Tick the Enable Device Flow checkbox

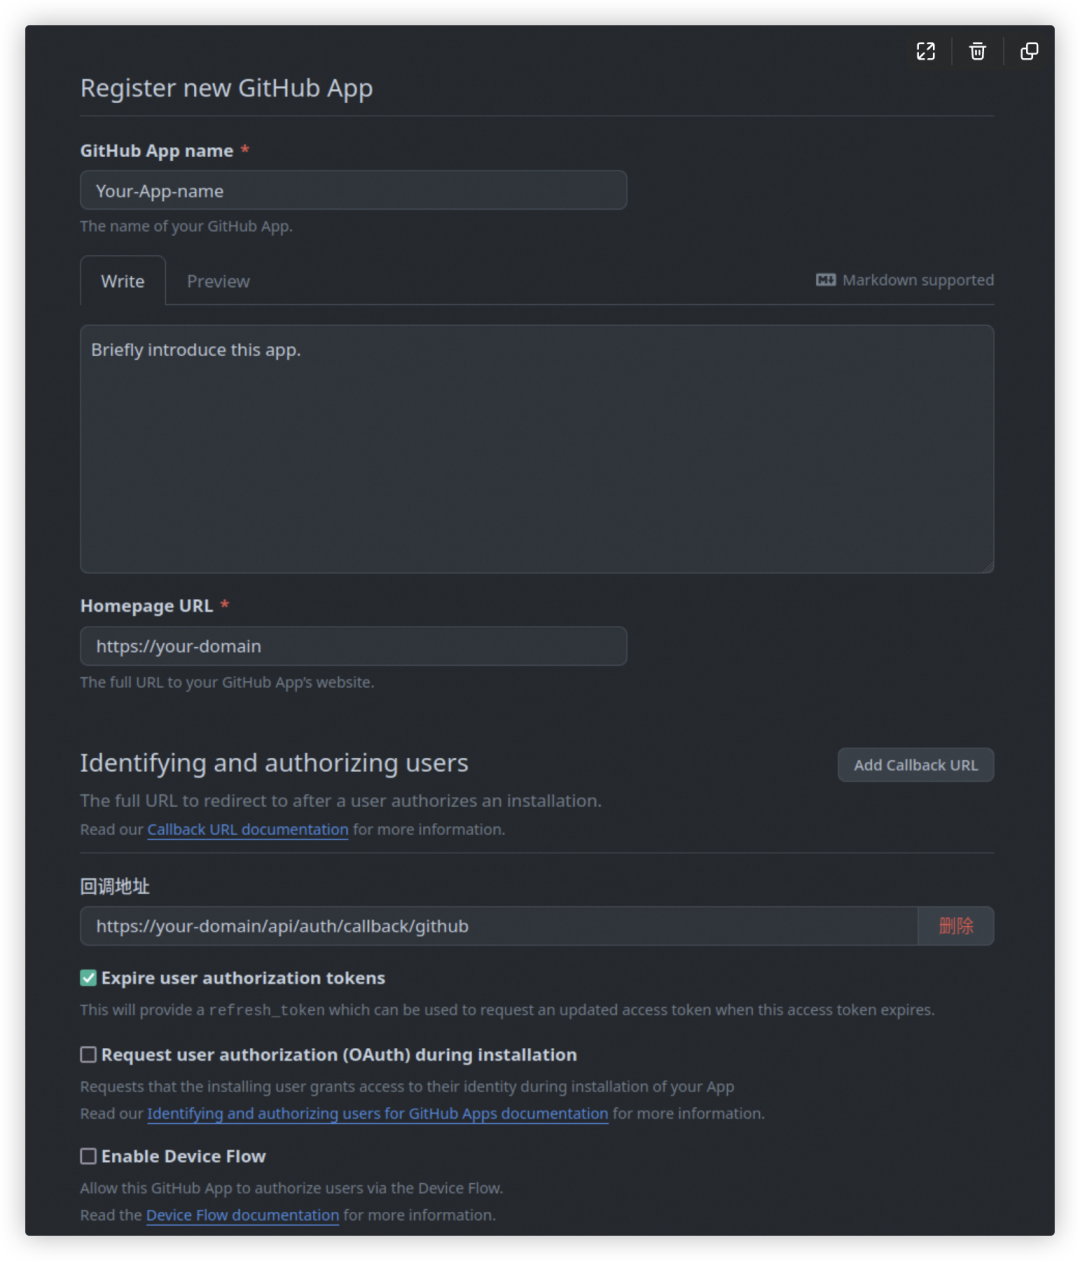[x=89, y=1156]
